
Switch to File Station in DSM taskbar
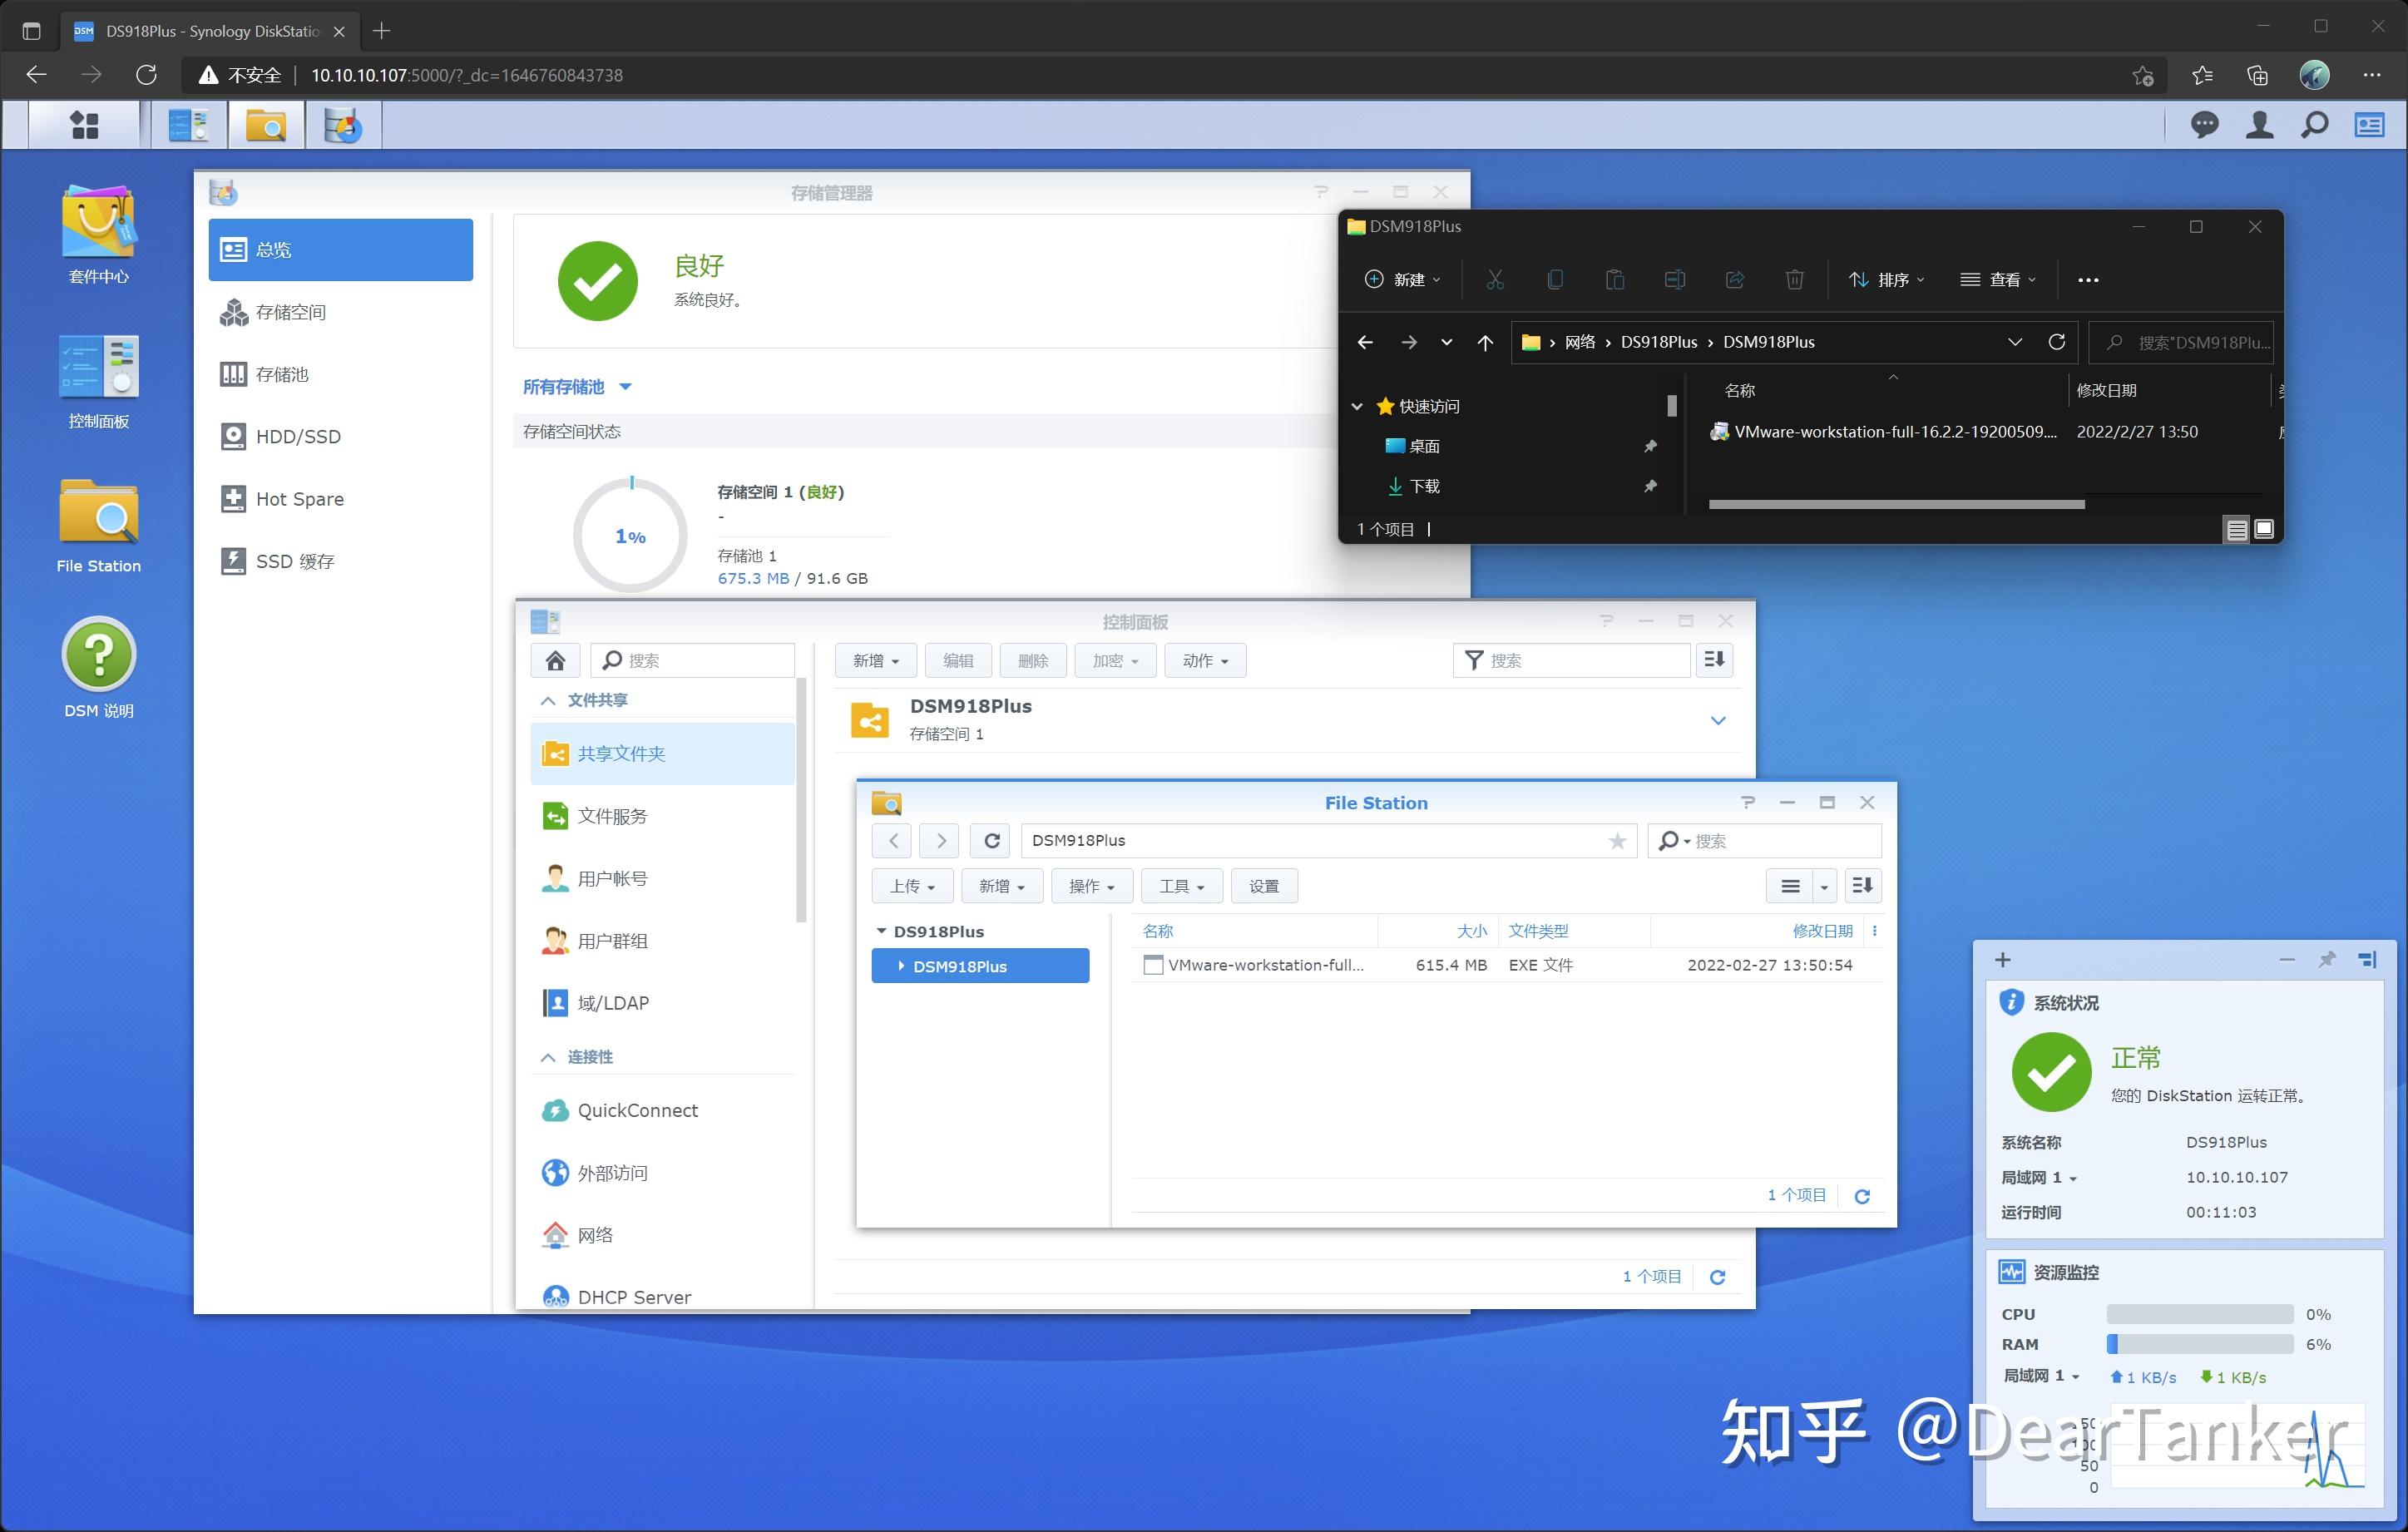(x=266, y=126)
